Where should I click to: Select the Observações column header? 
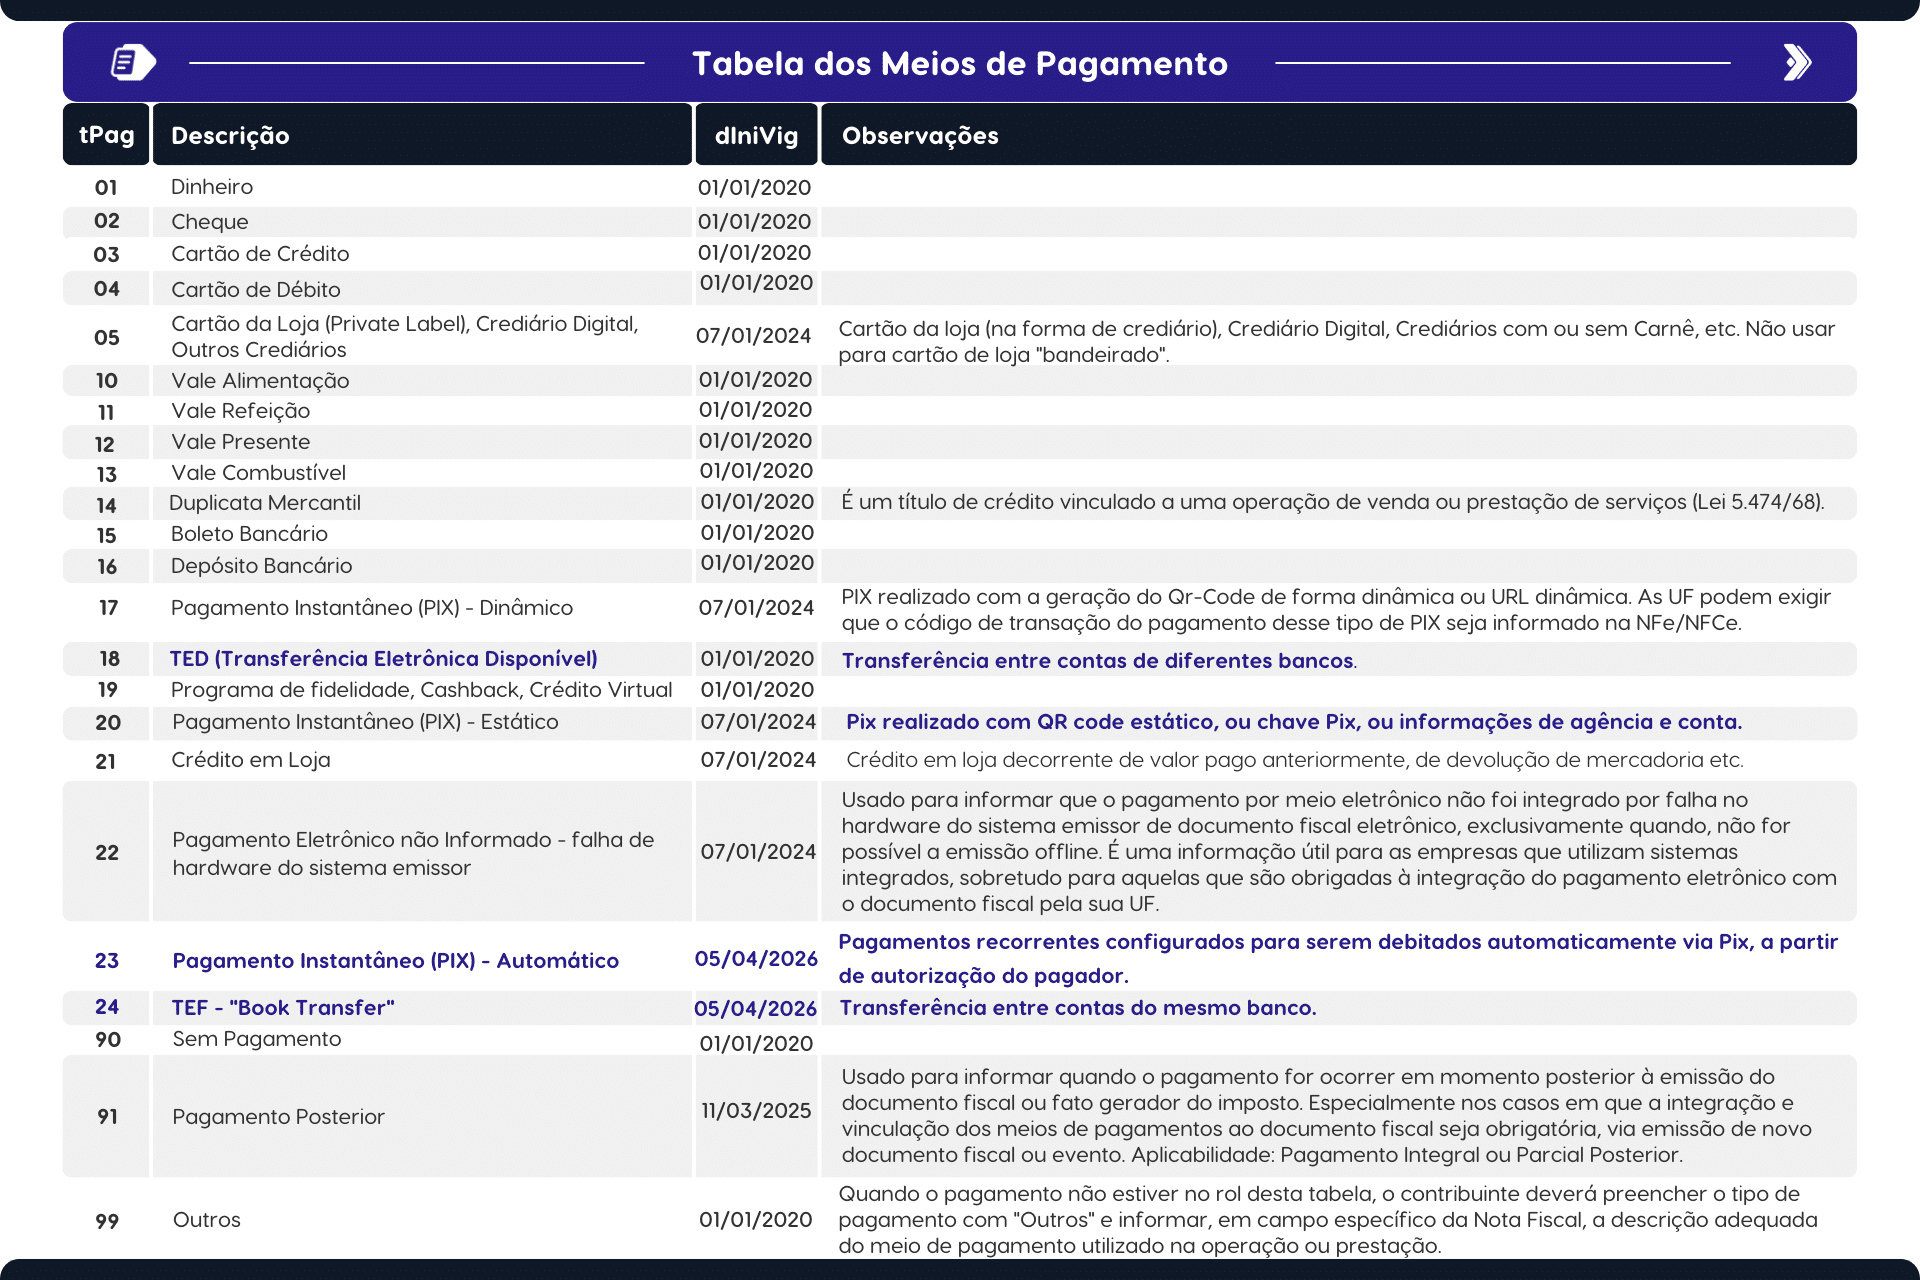[920, 134]
